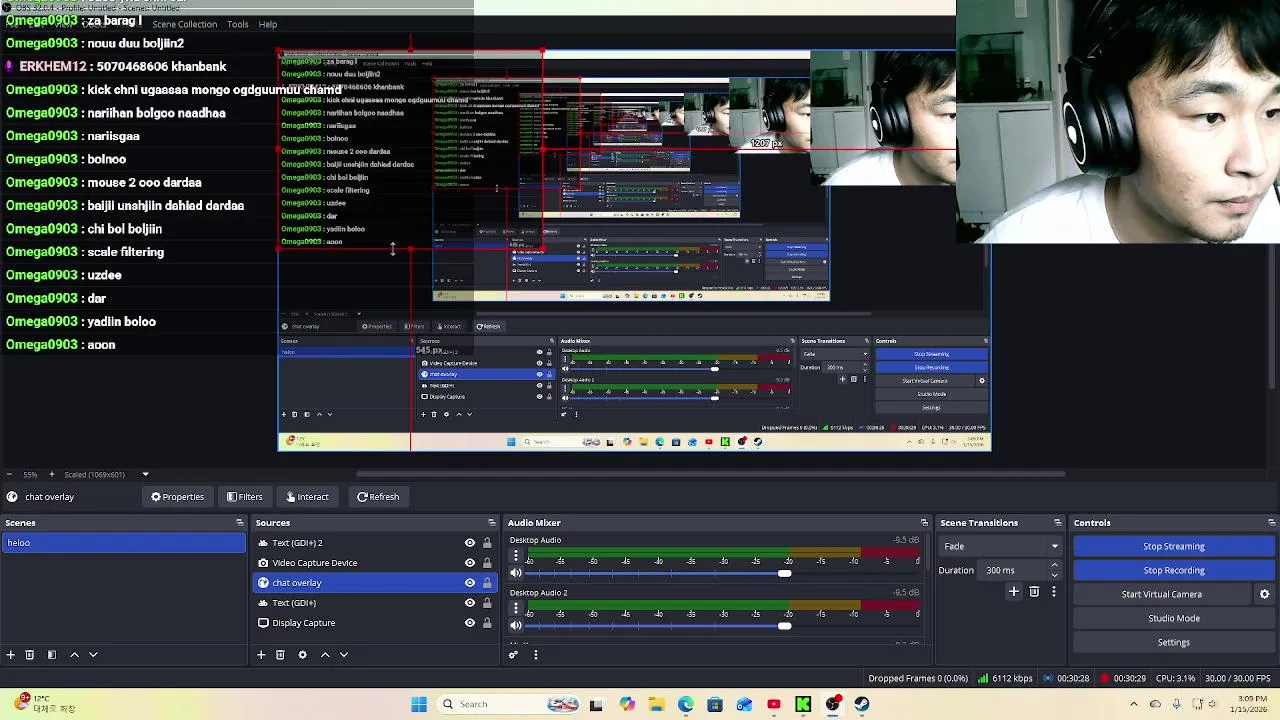Open the Scene Collection menu
This screenshot has height=720, width=1280.
(x=184, y=24)
